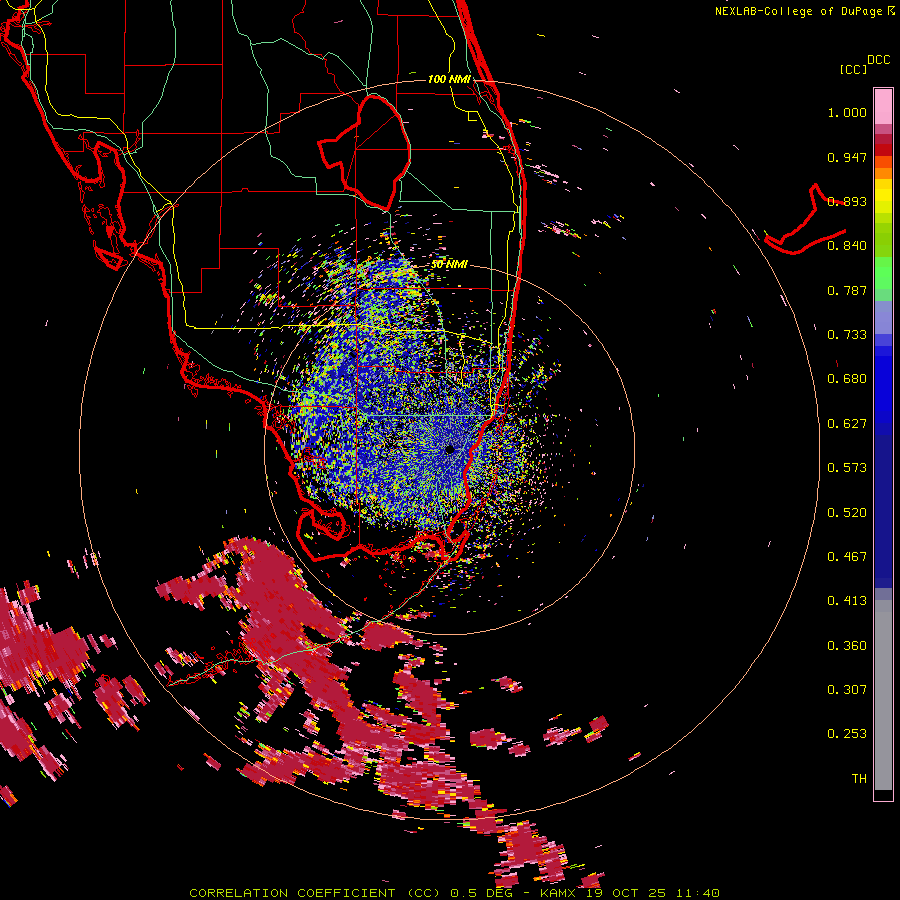Pick the bright green band above 0.787
This screenshot has height=900, width=900.
(883, 273)
